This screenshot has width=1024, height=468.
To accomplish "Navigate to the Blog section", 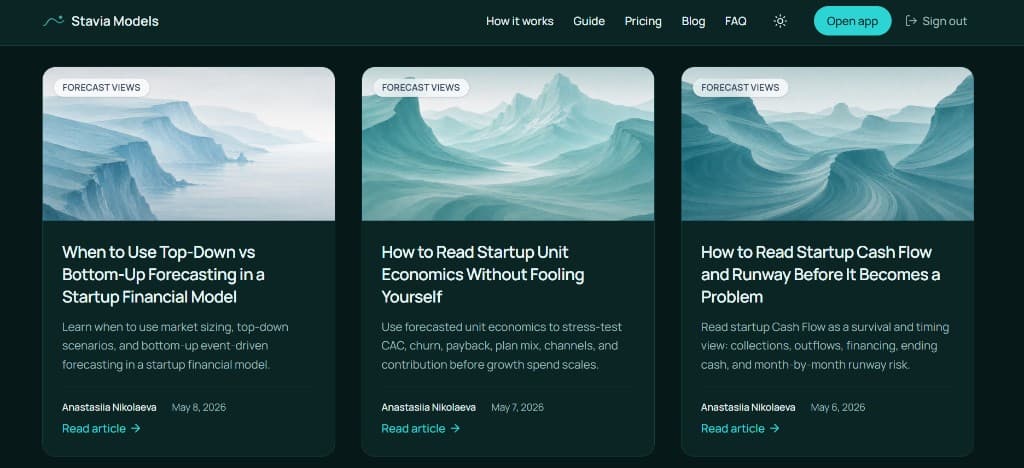I will tap(694, 21).
